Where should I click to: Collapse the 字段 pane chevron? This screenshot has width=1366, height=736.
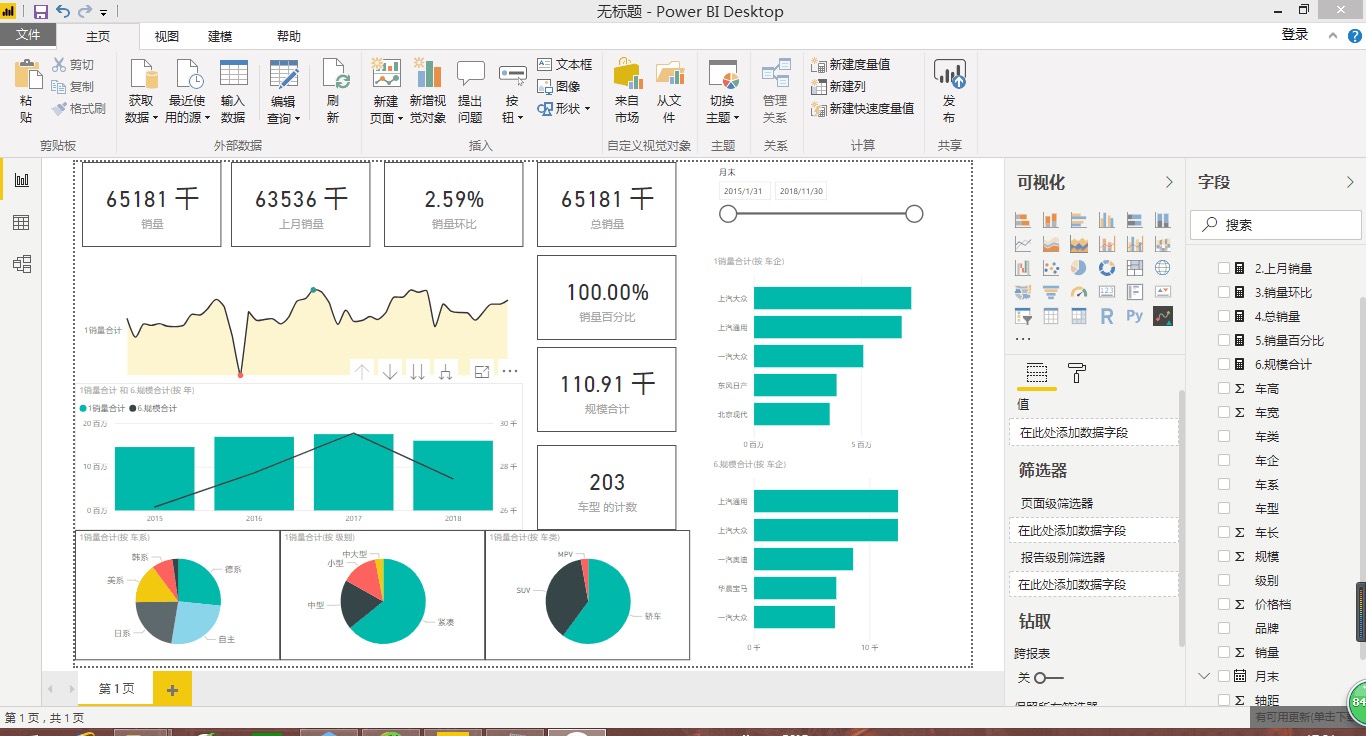1351,182
